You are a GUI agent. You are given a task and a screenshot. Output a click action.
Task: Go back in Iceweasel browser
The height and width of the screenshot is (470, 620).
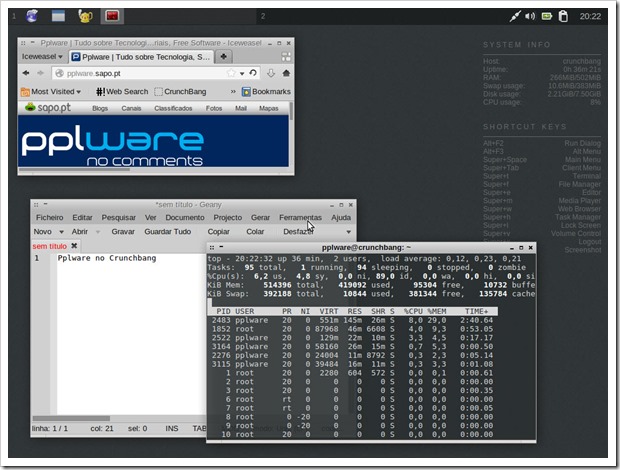coord(26,73)
